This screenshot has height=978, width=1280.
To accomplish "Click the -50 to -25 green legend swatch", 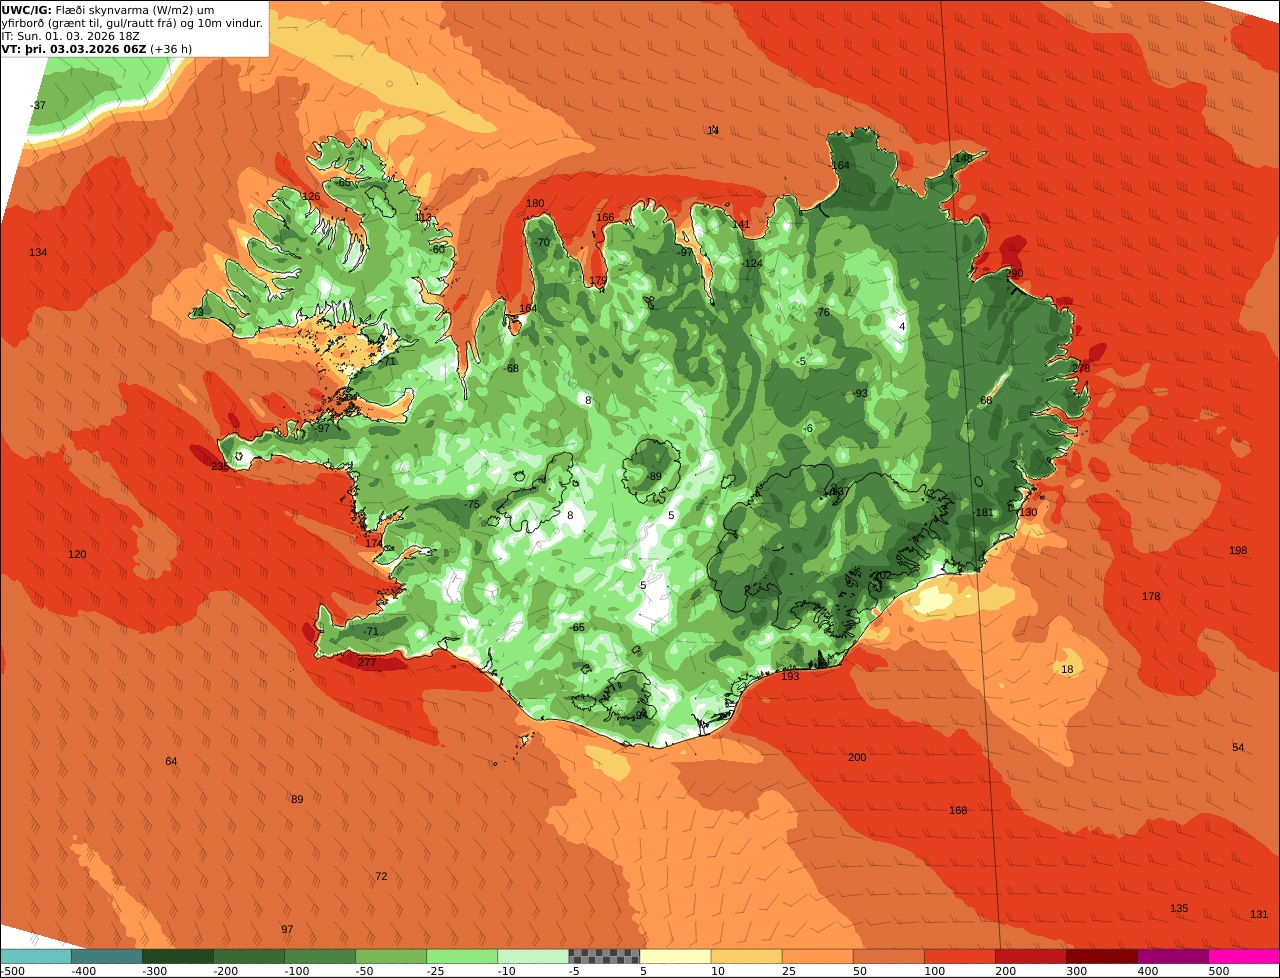I will pyautogui.click(x=391, y=956).
